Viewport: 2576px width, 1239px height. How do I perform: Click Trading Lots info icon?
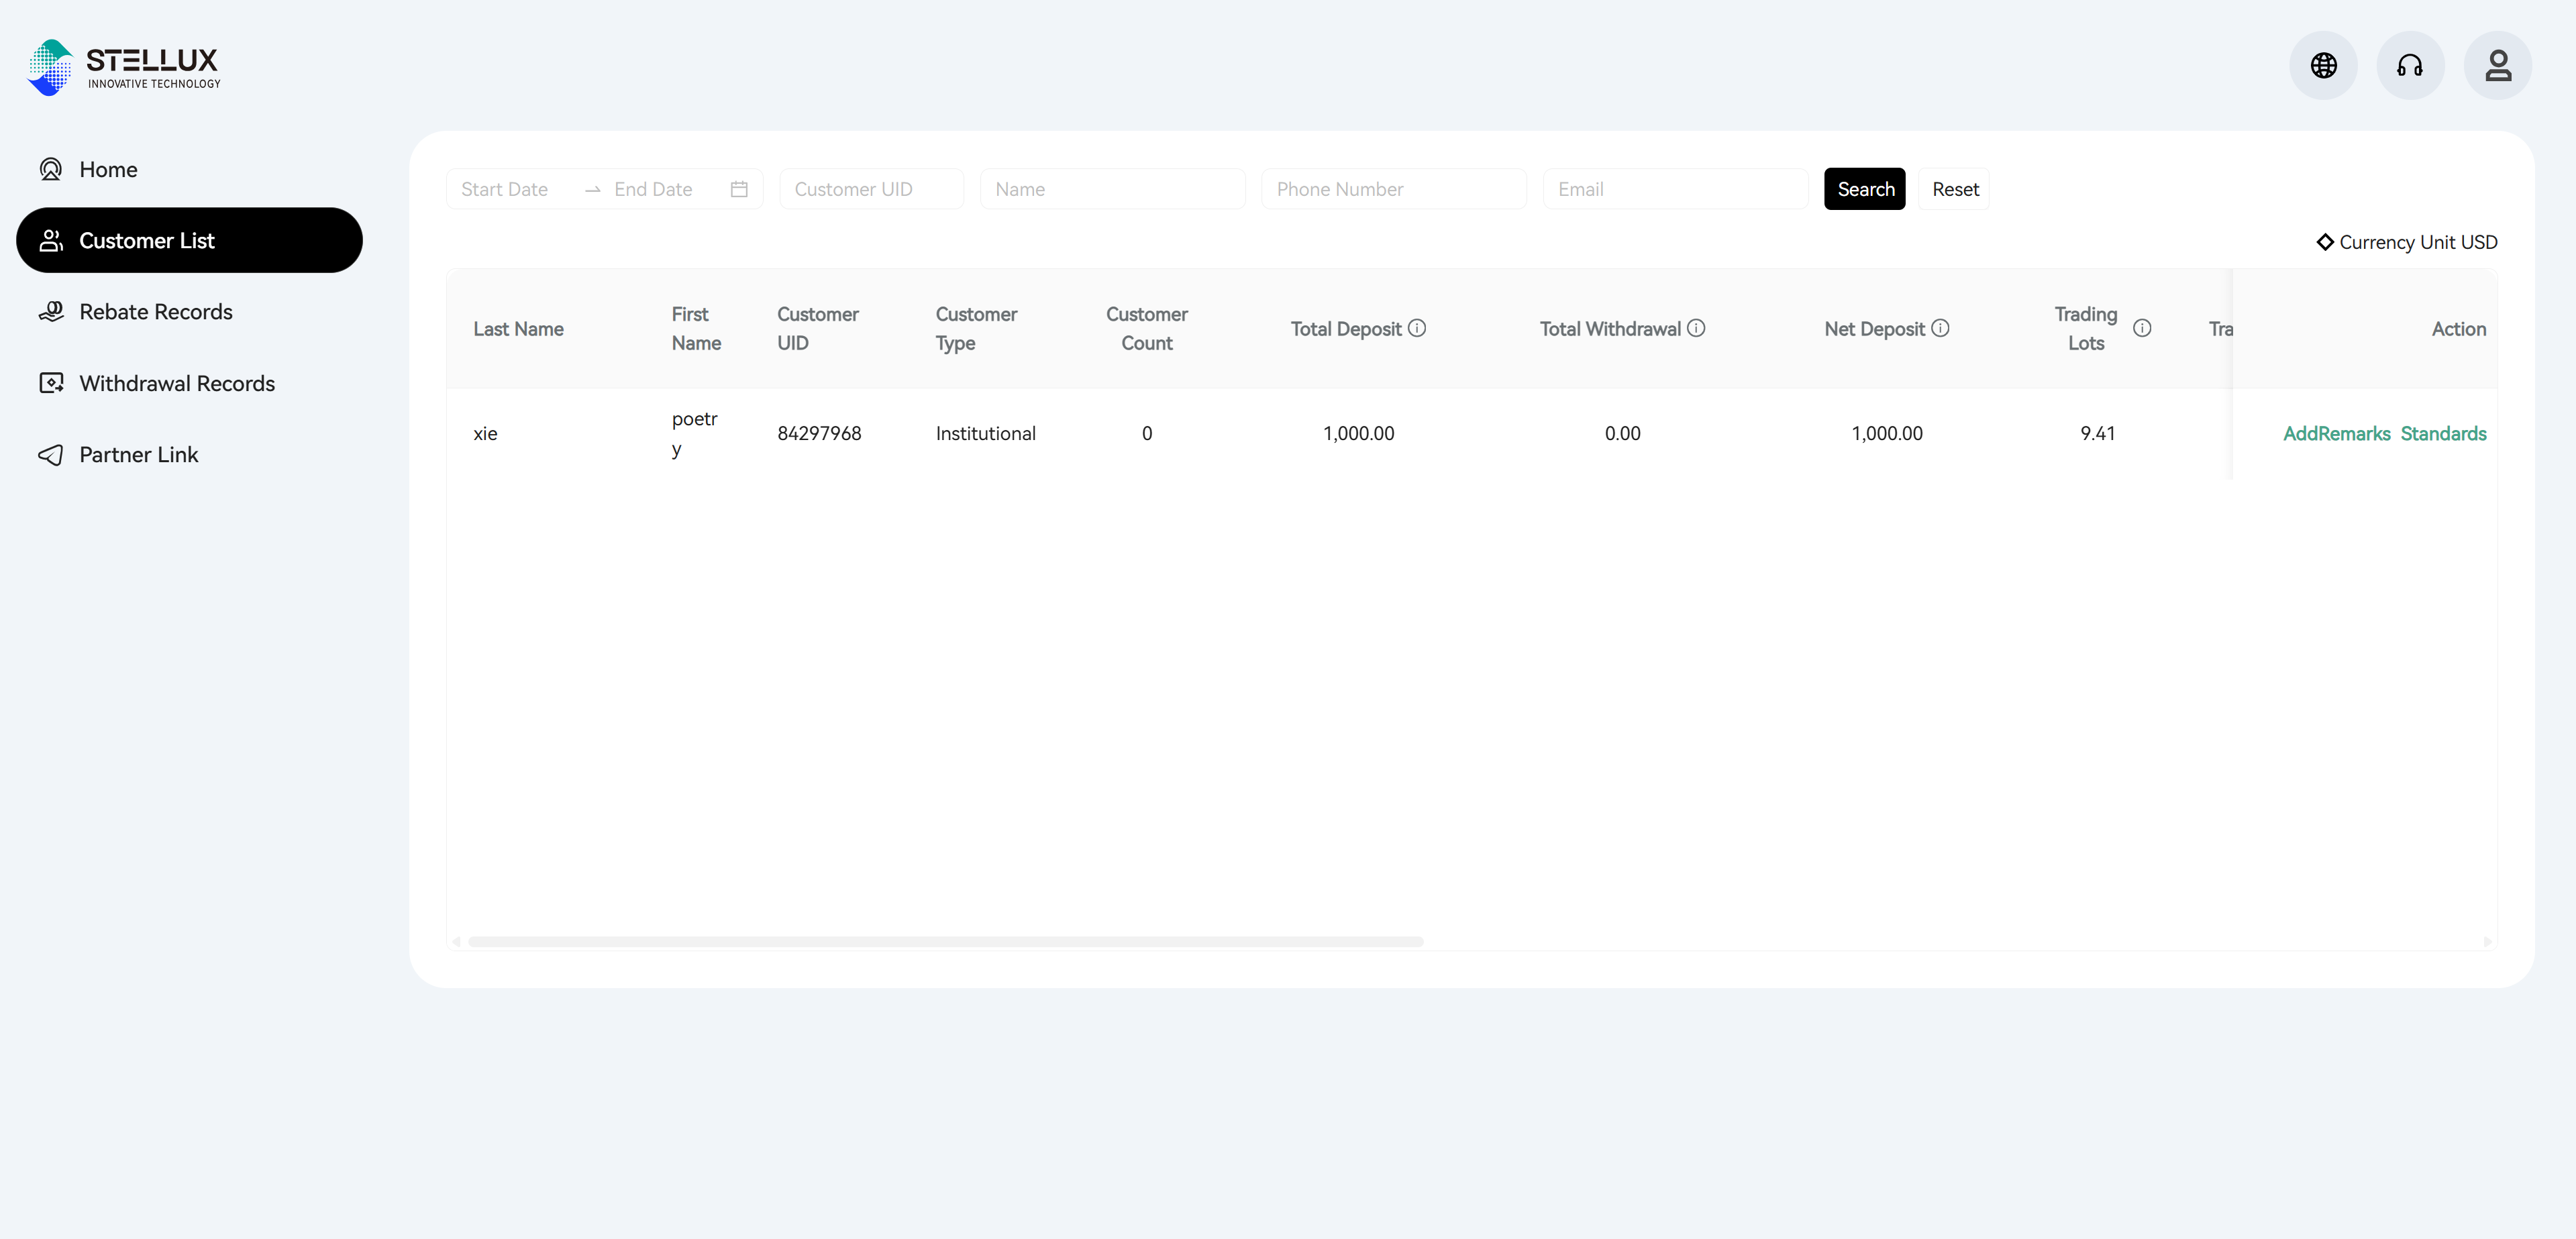(2142, 328)
